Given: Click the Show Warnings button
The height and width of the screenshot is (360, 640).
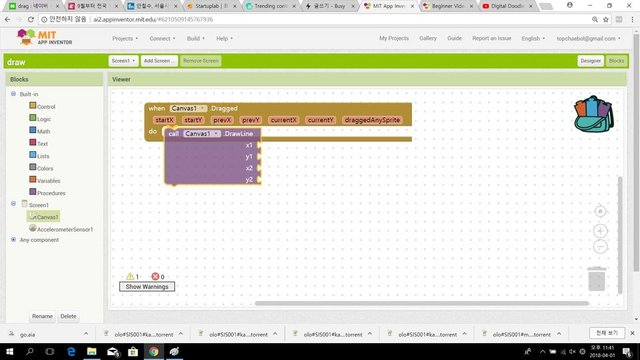Looking at the screenshot, I should (x=147, y=287).
